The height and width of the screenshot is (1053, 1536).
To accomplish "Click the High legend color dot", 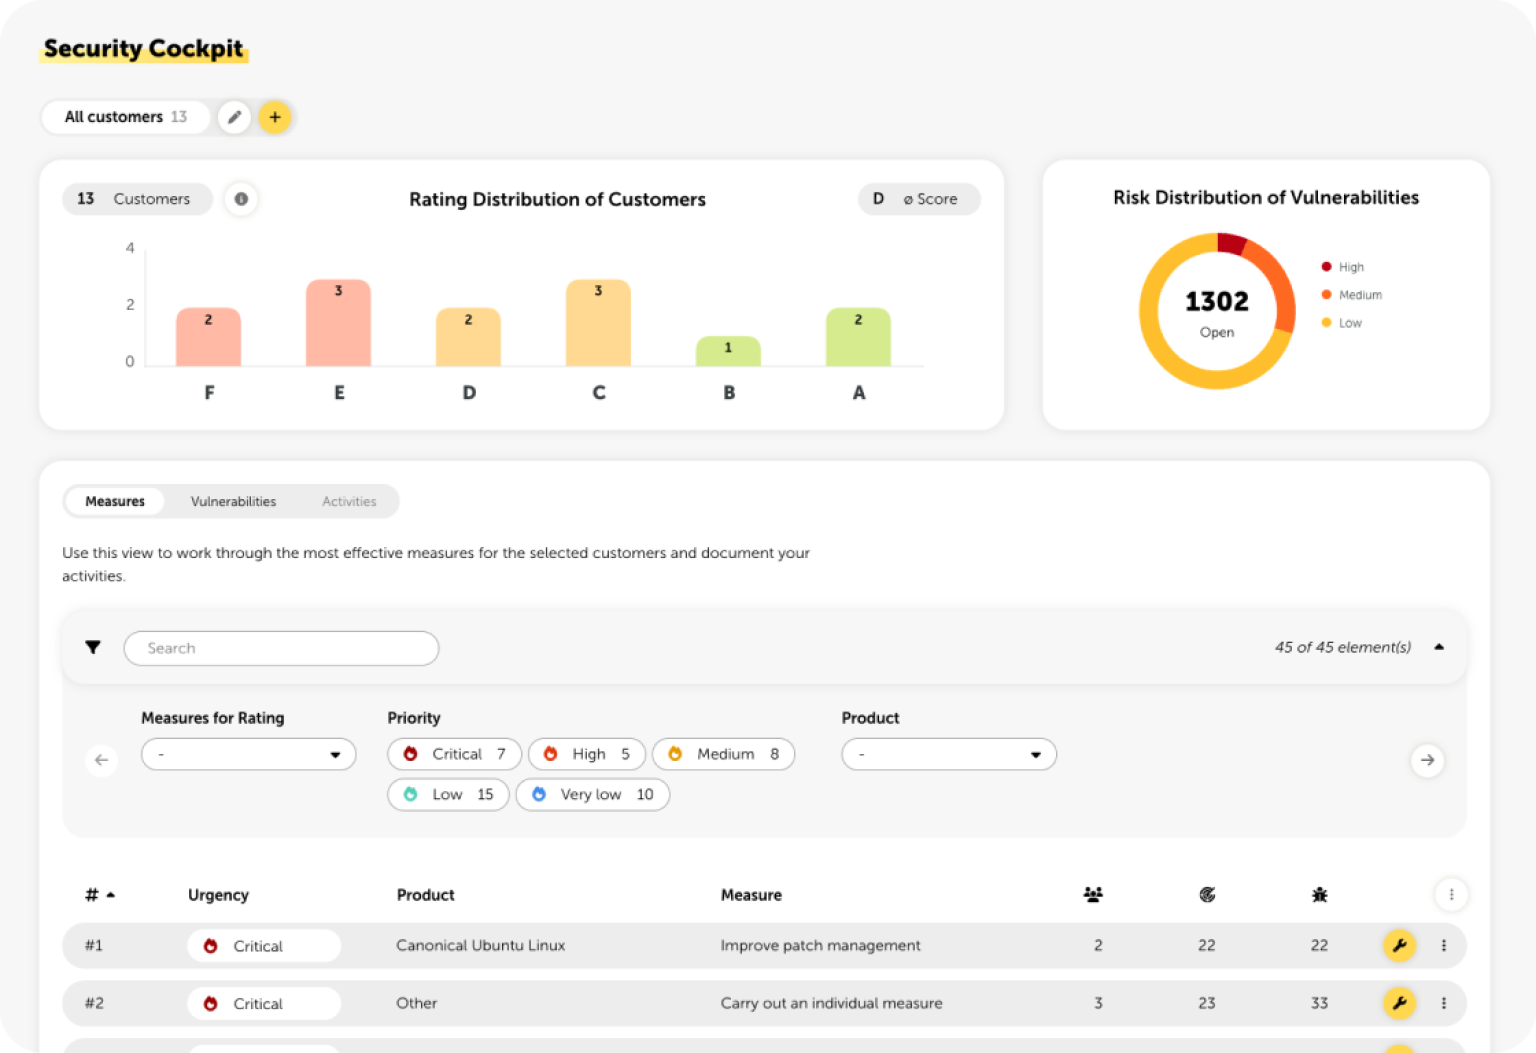I will [x=1326, y=267].
